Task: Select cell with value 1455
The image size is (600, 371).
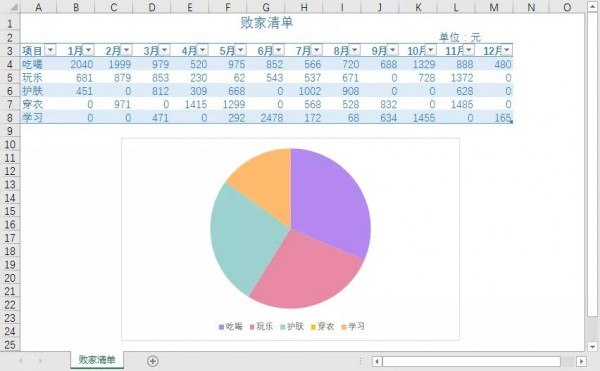Action: coord(418,117)
